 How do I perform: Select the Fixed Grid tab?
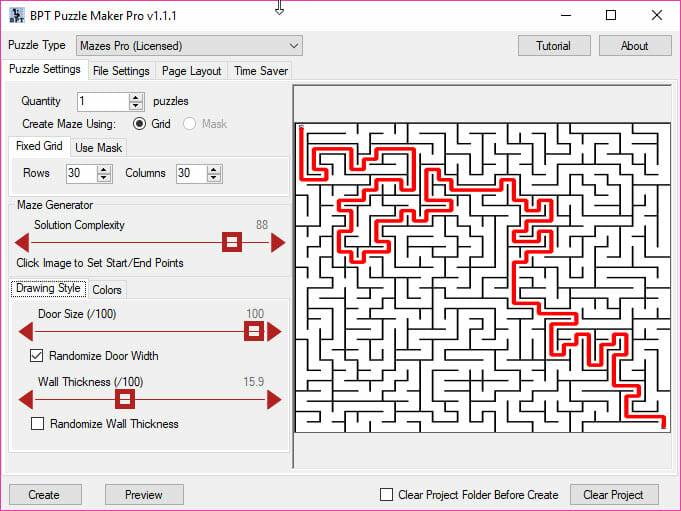tap(39, 146)
